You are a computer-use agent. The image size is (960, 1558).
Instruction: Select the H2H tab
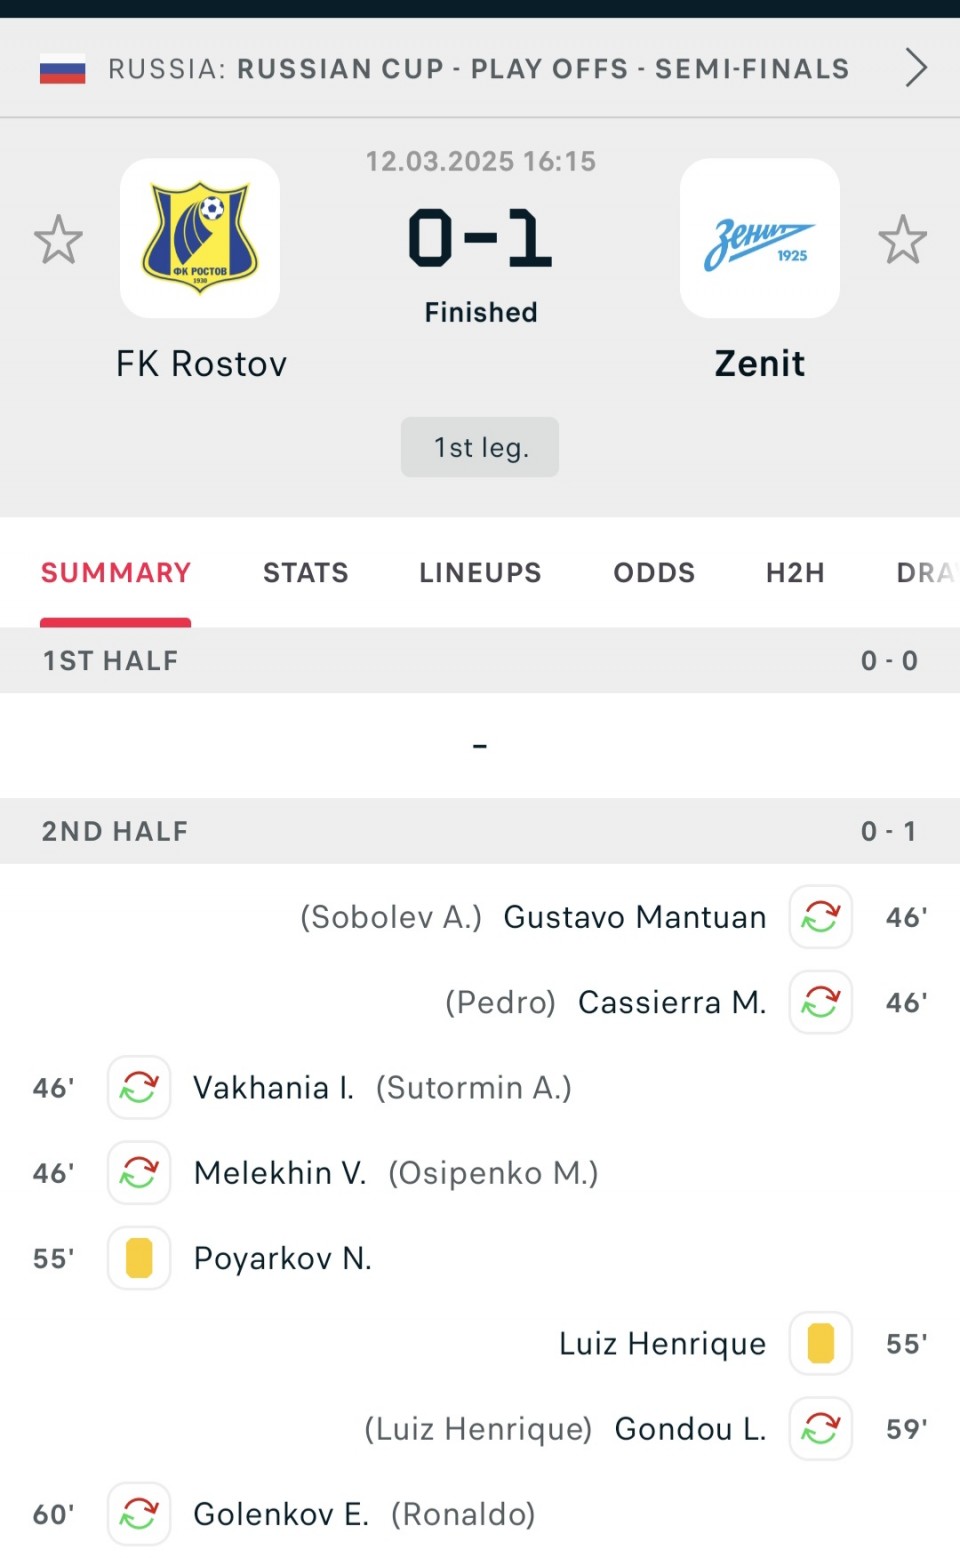click(x=795, y=573)
